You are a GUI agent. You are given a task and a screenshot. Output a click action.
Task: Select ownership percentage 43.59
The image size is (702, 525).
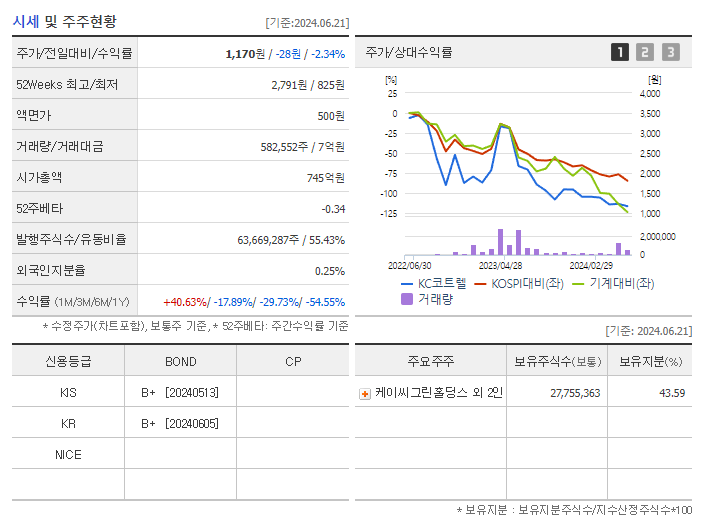(672, 393)
